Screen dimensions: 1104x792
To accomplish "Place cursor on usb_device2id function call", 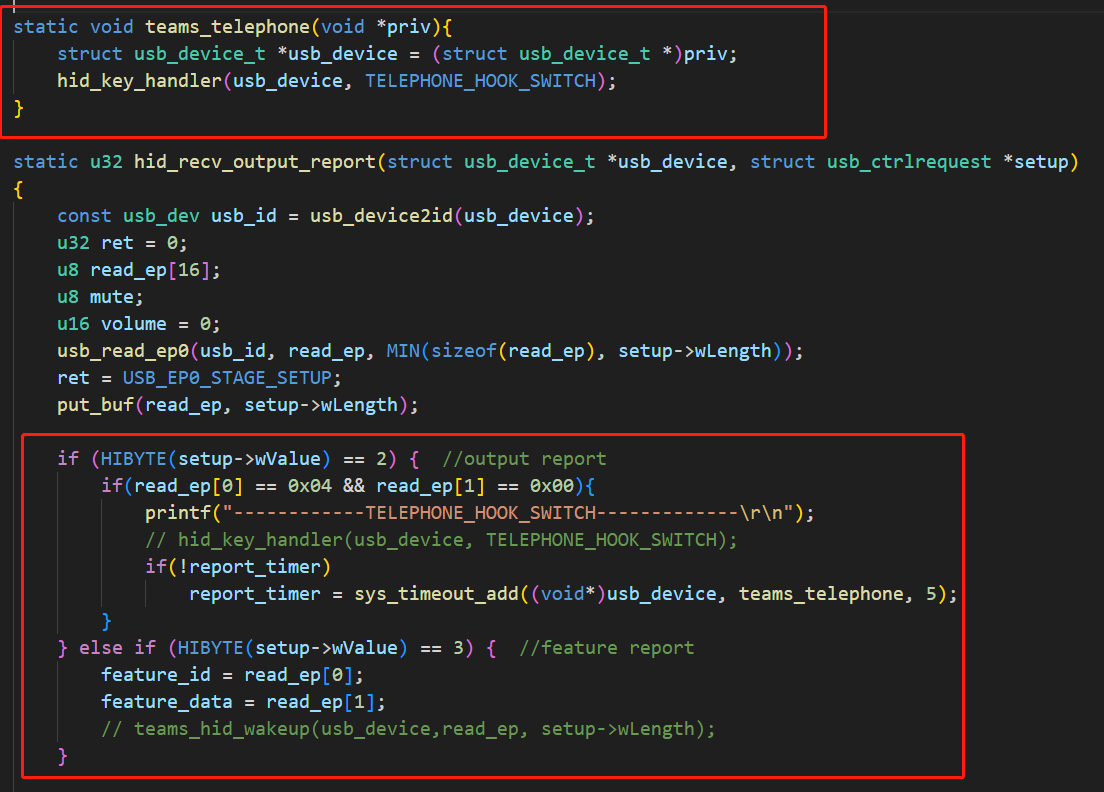I will point(382,216).
